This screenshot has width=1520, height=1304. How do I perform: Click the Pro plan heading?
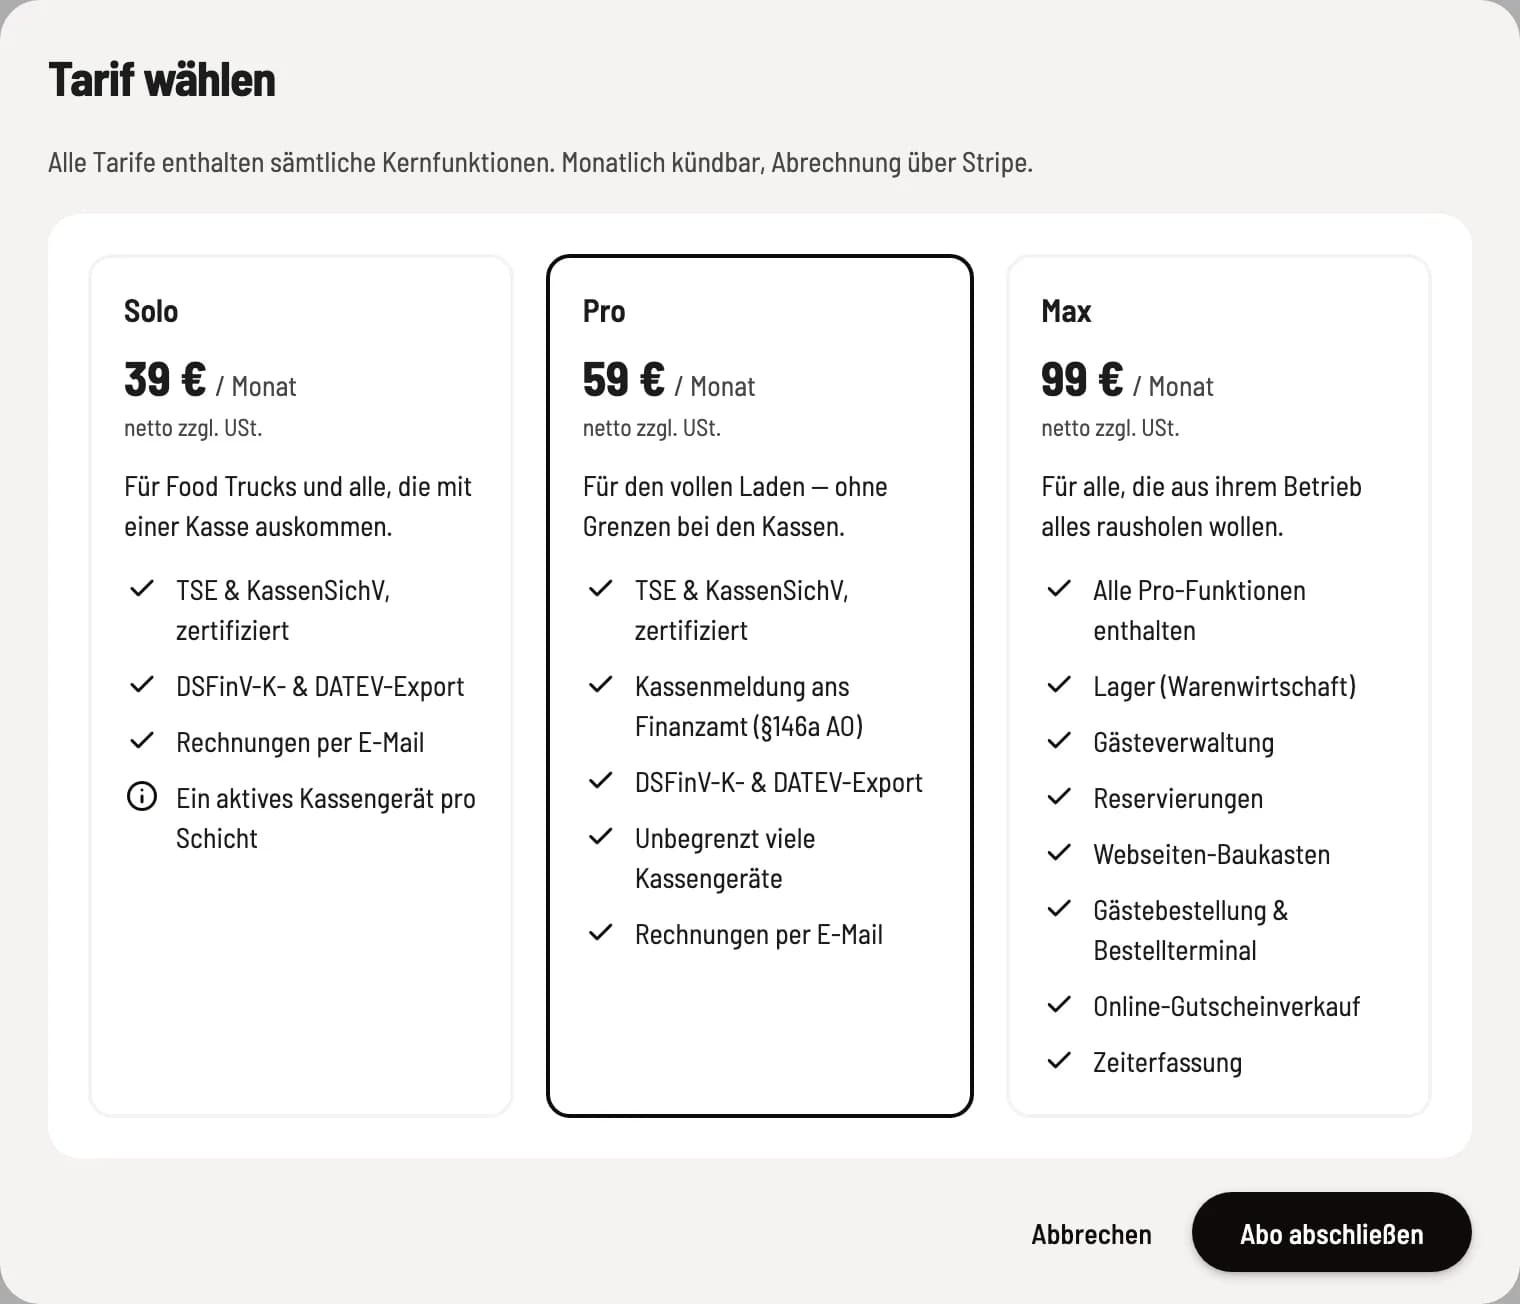[604, 311]
